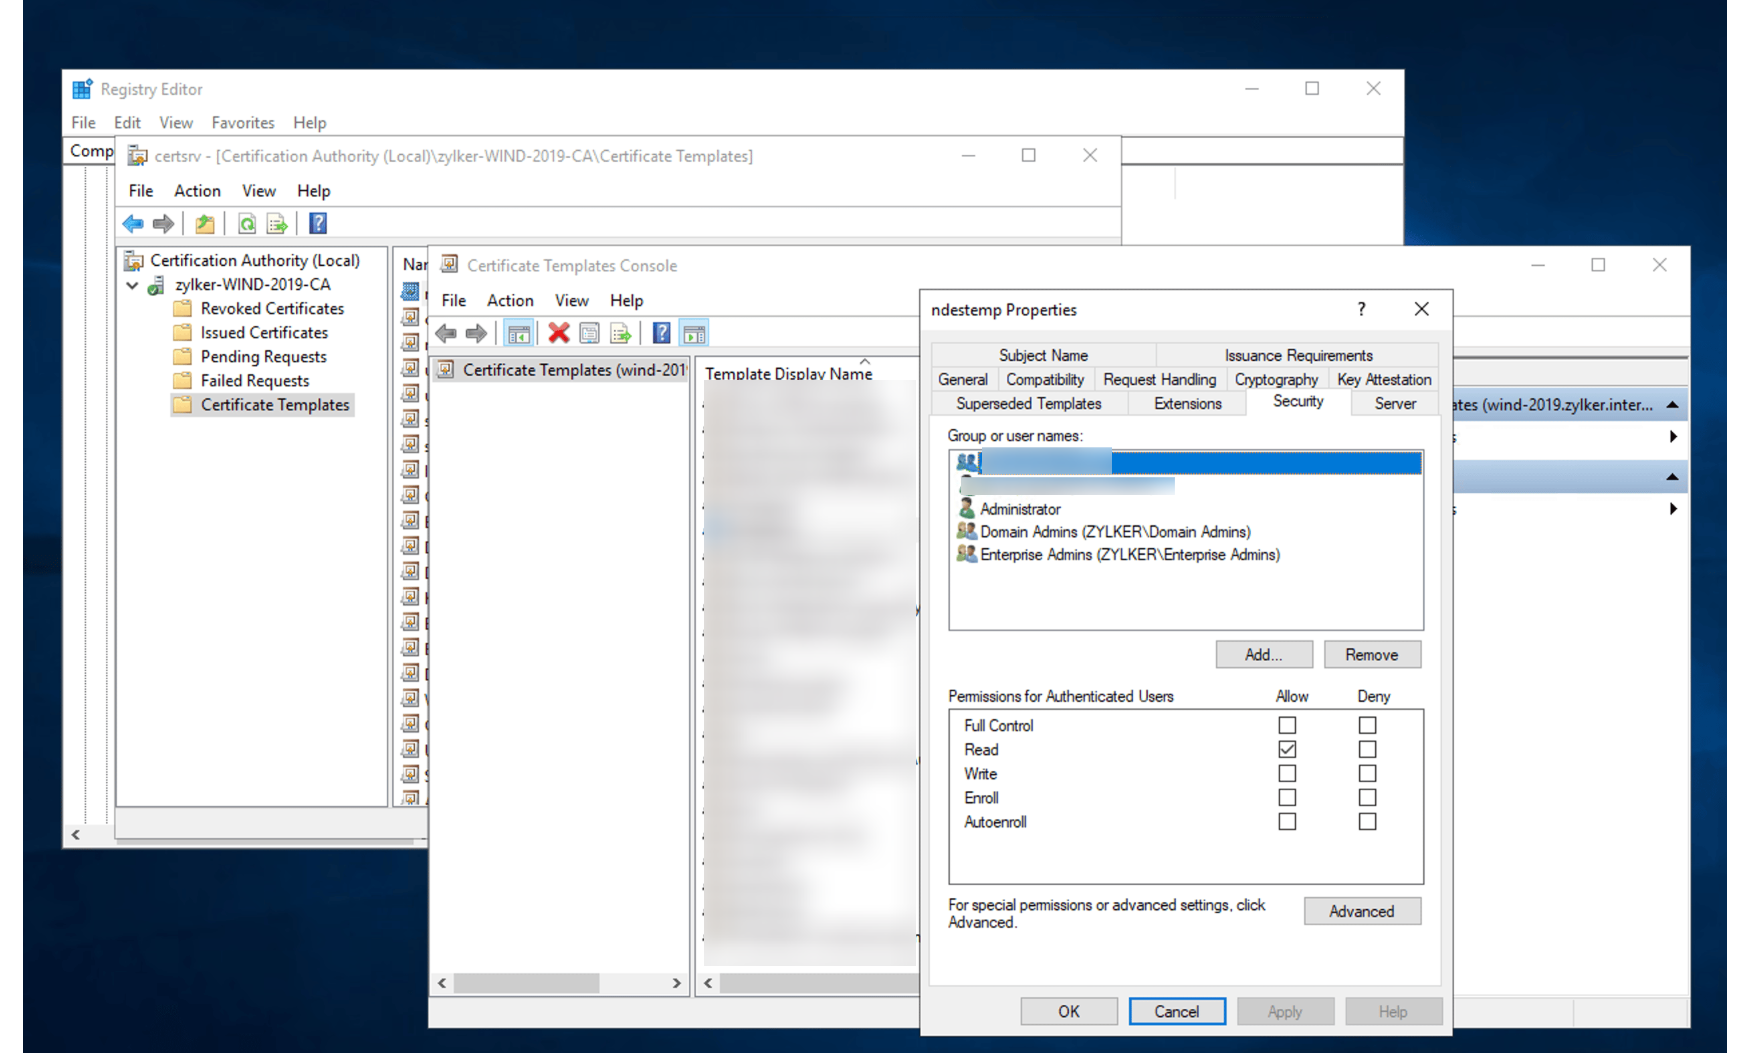Viewport: 1748px width, 1063px height.
Task: Click the Forward arrow in certsrv toolbar
Action: (163, 224)
